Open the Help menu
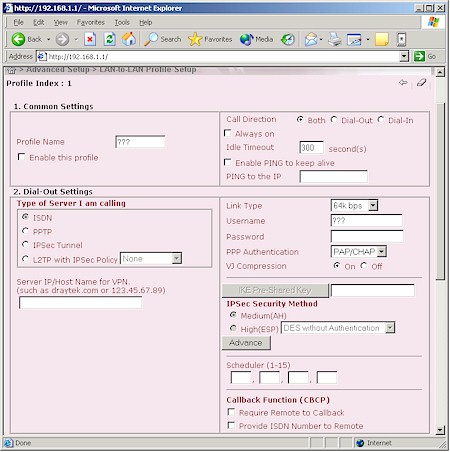The image size is (450, 452). click(146, 22)
